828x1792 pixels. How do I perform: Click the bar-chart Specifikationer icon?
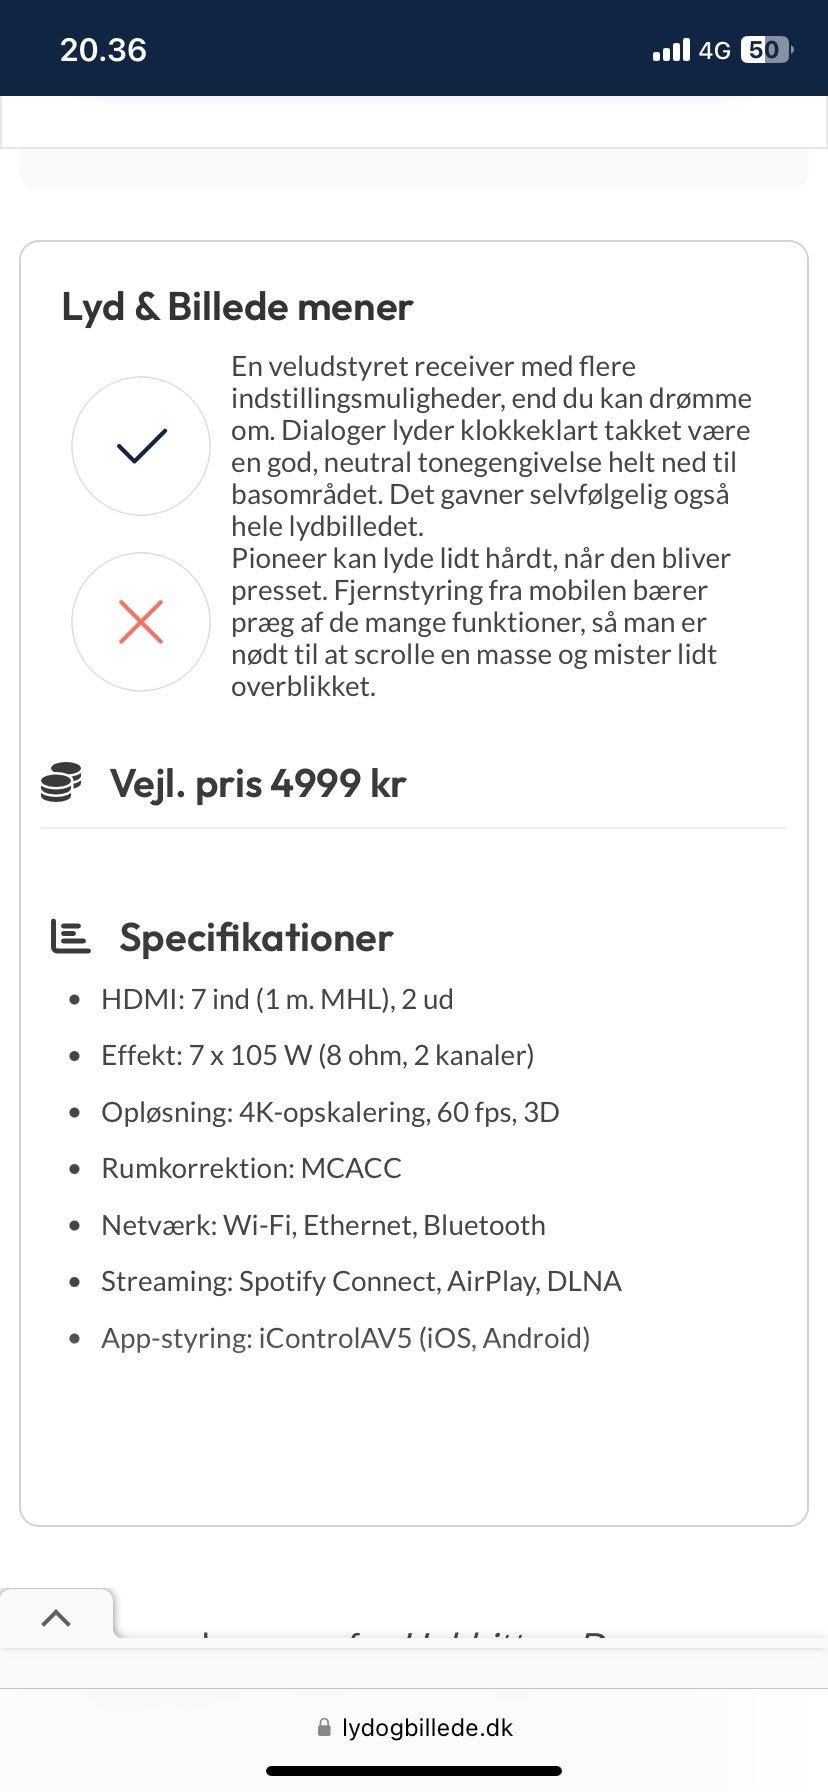pyautogui.click(x=68, y=937)
